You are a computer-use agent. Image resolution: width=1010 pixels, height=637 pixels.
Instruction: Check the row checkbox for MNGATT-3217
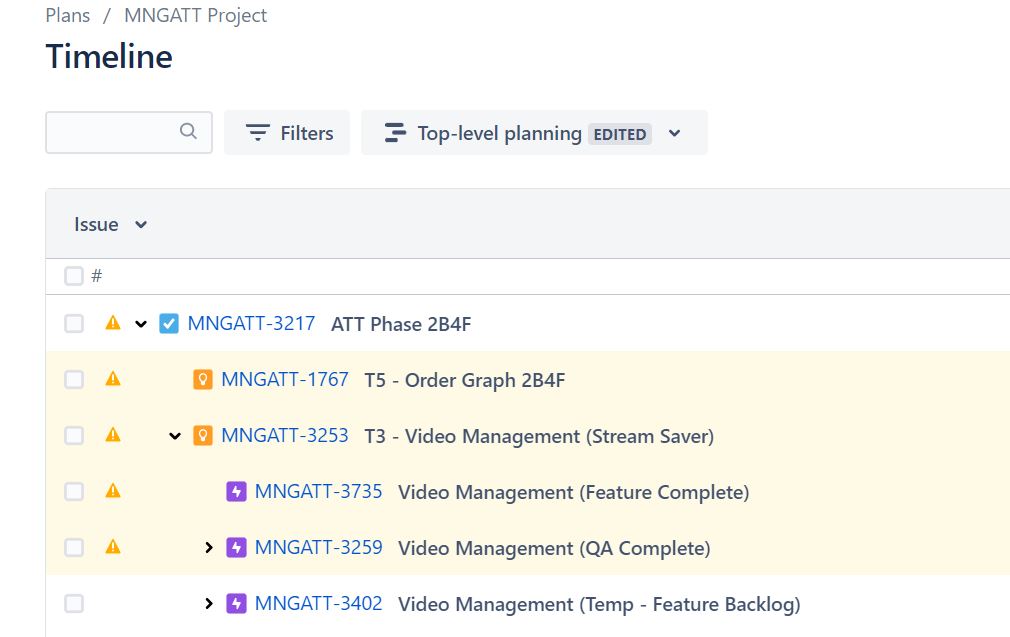[74, 323]
